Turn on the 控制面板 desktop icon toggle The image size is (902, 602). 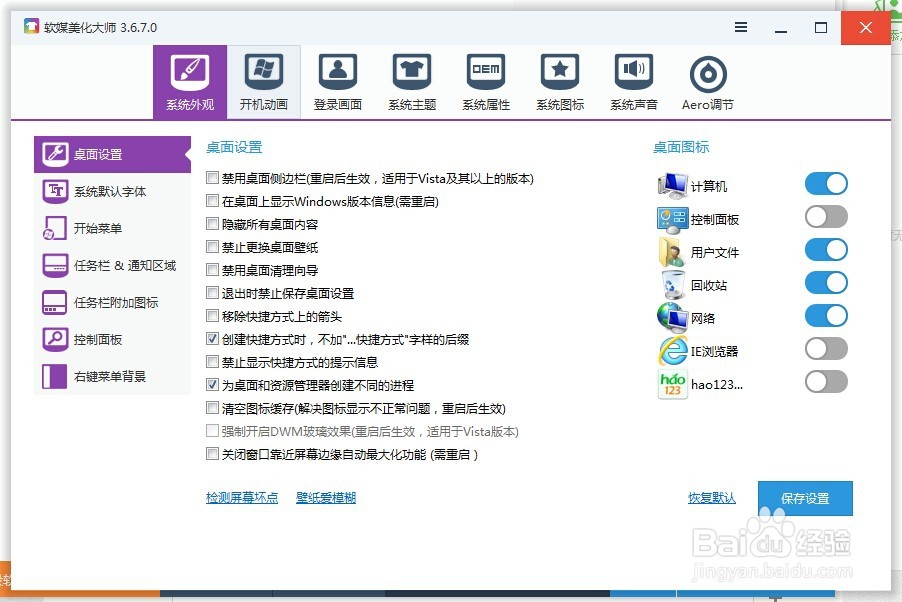[x=826, y=217]
